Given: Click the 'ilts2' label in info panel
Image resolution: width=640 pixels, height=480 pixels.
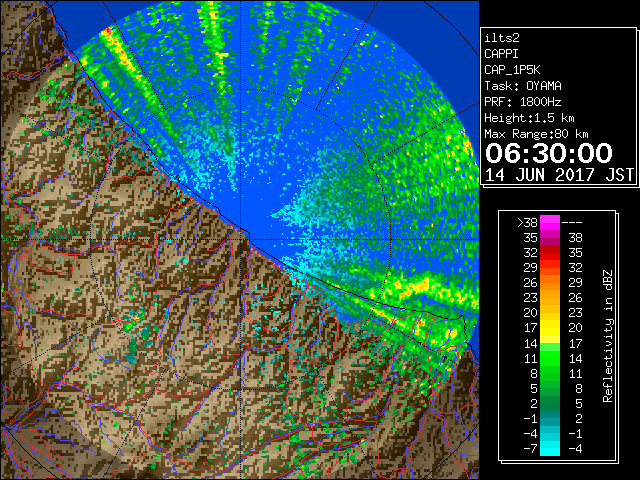Looking at the screenshot, I should (502, 38).
